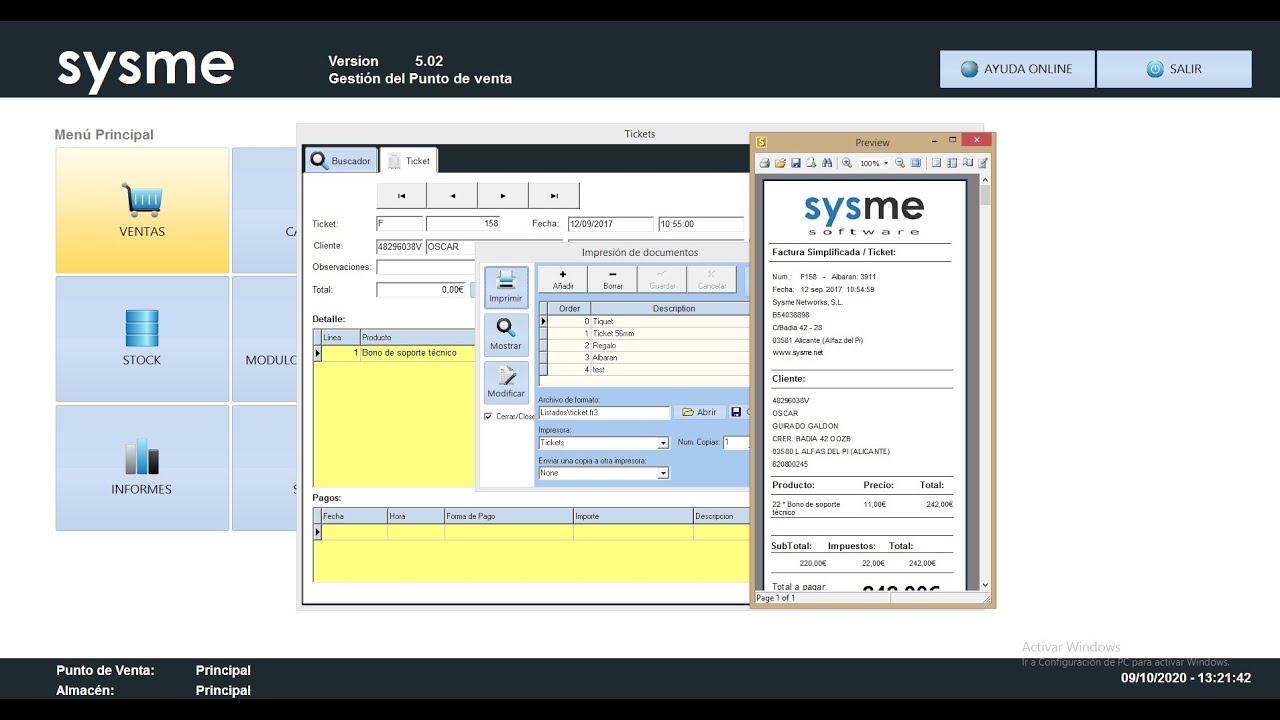Click the Añadir plus button
This screenshot has width=1280, height=720.
point(563,279)
